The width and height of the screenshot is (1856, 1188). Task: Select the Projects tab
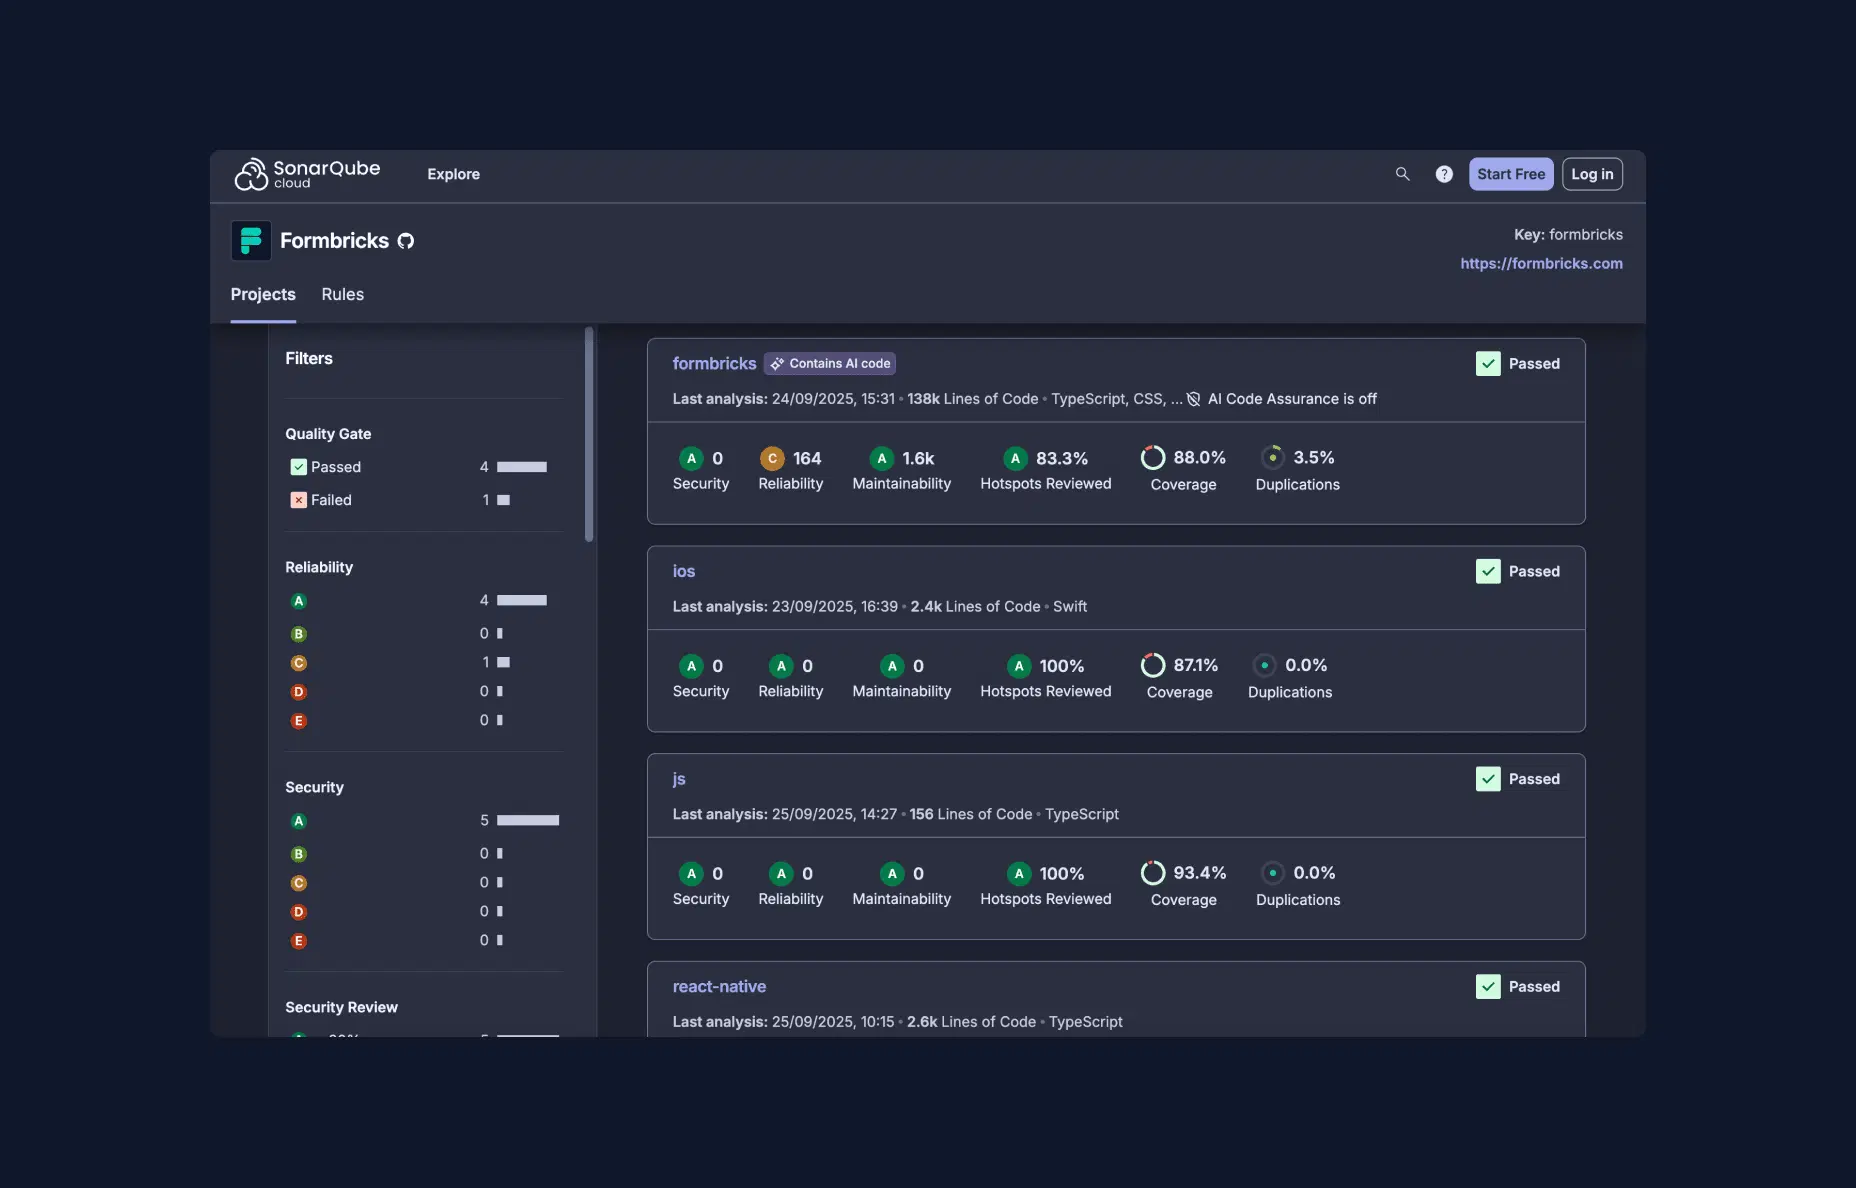point(263,295)
